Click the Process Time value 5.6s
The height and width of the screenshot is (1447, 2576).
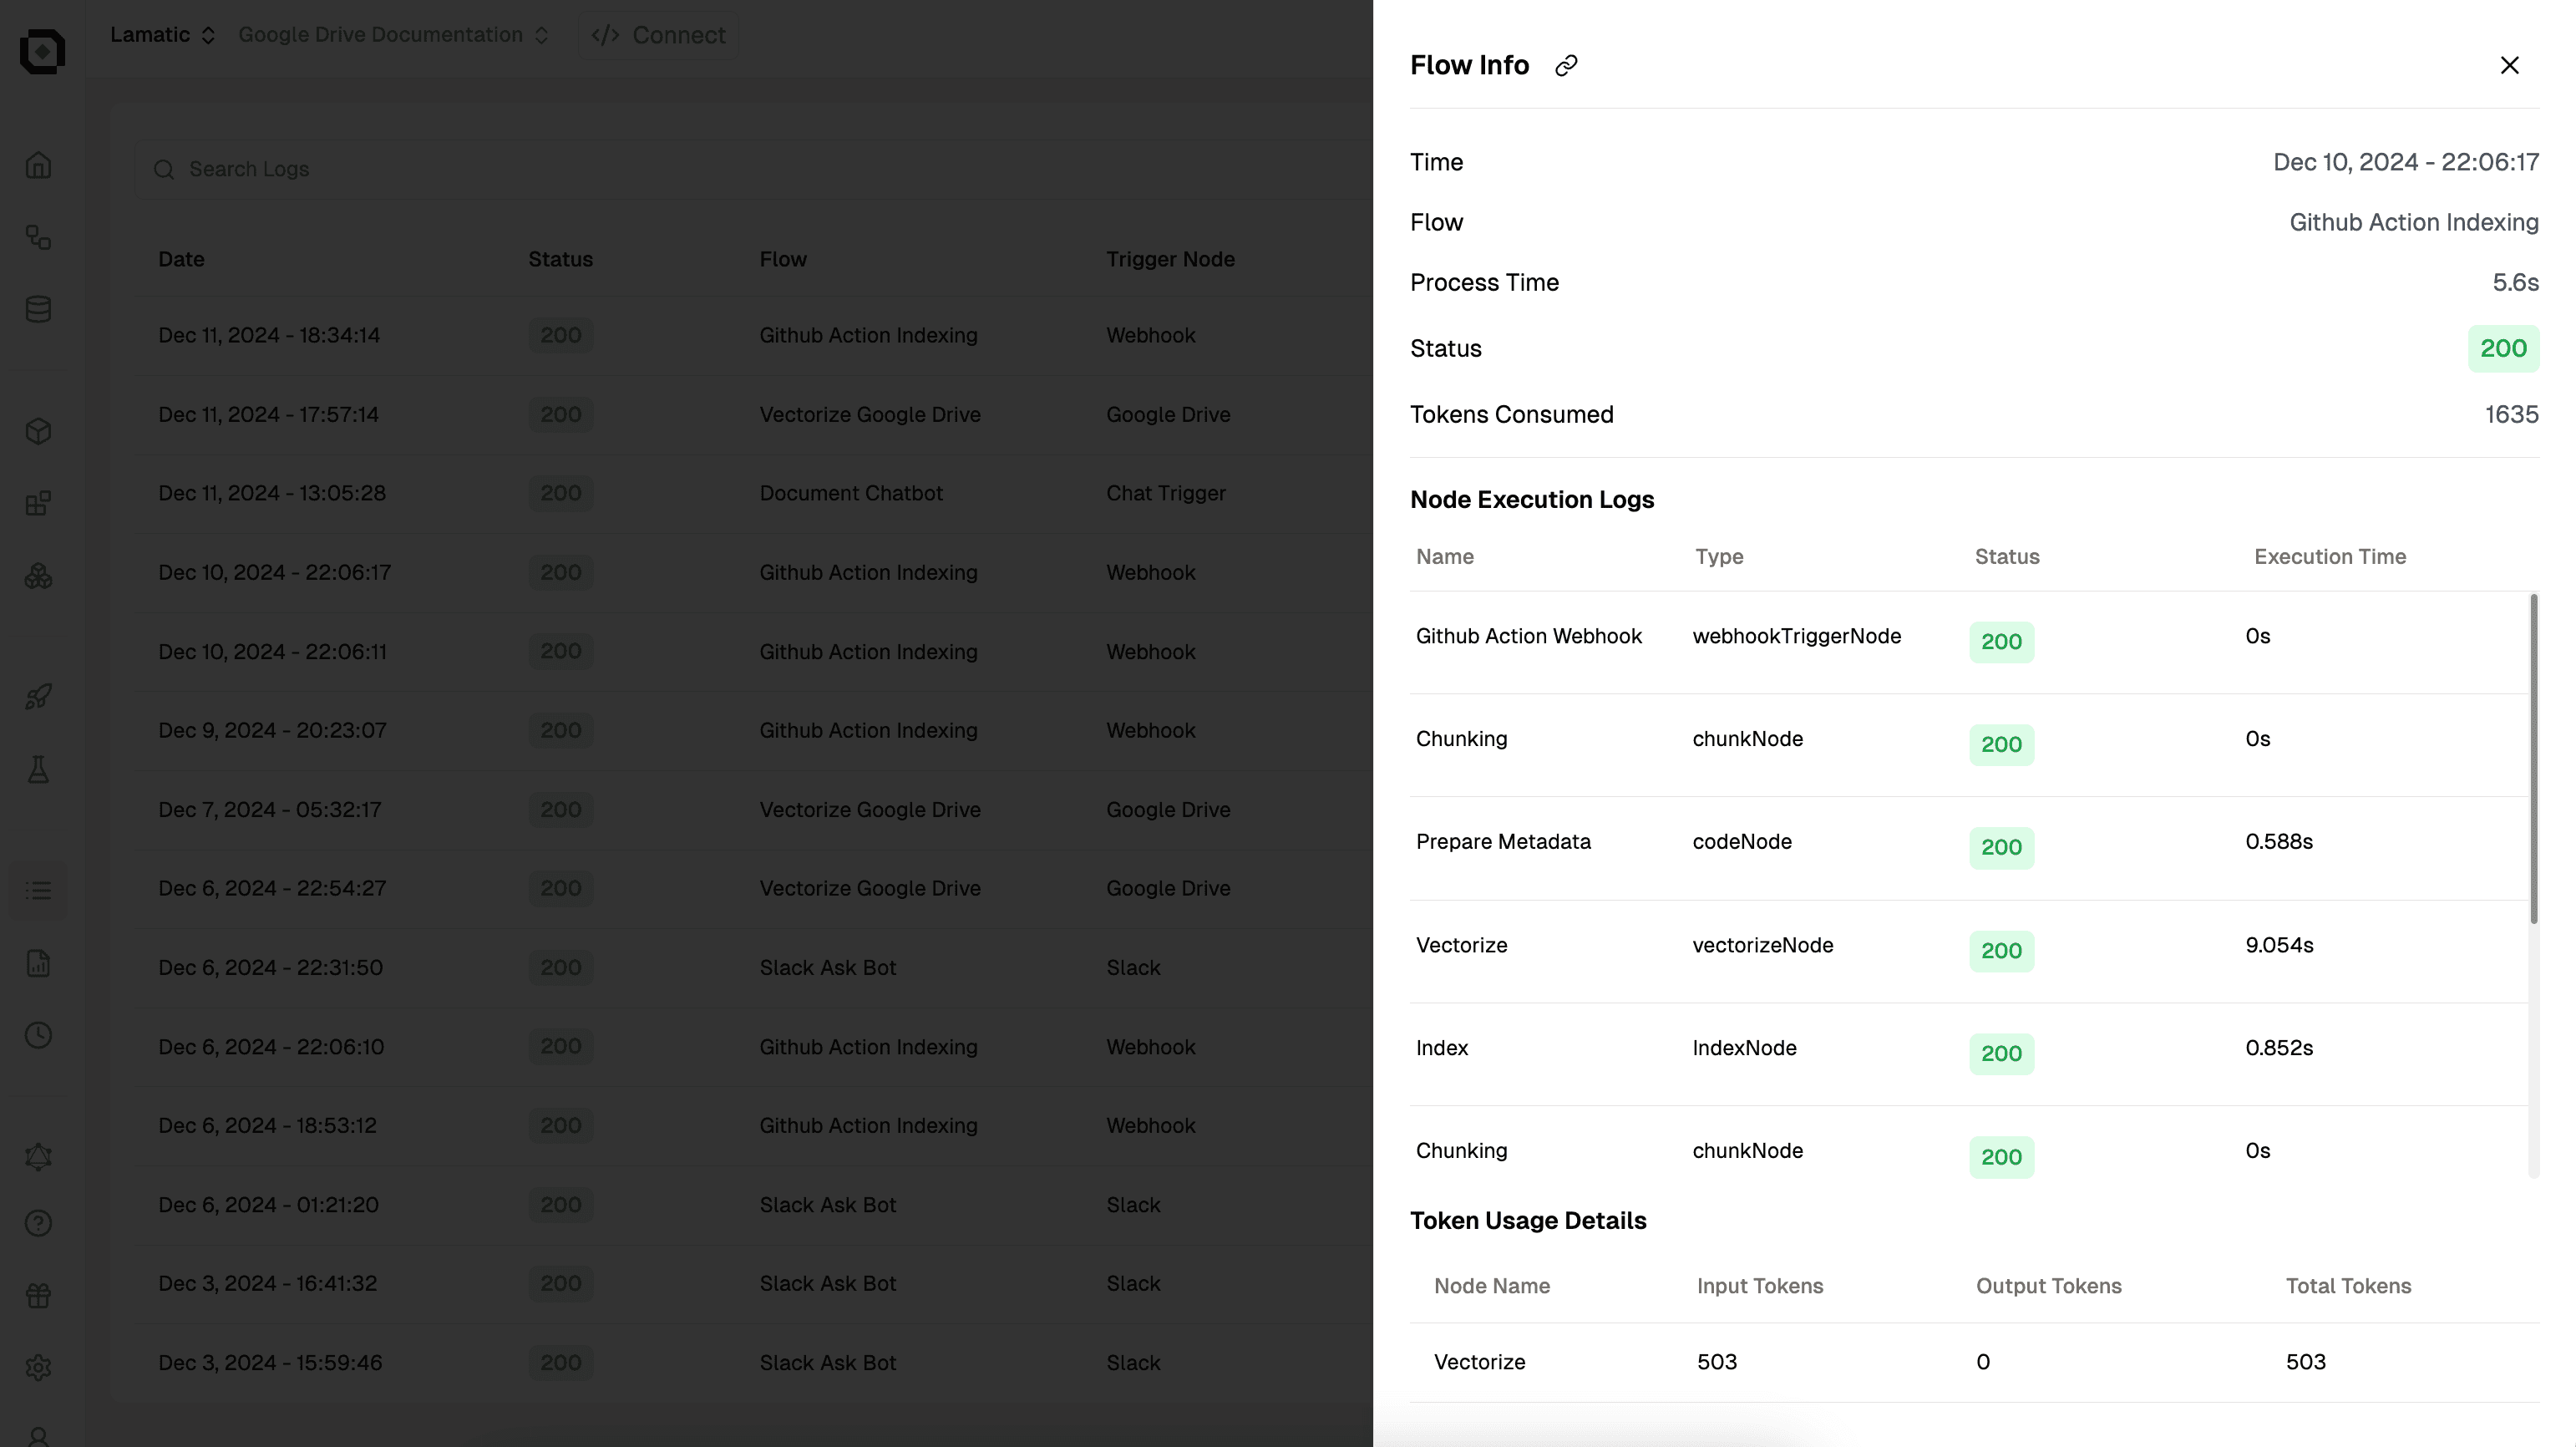(x=2515, y=283)
